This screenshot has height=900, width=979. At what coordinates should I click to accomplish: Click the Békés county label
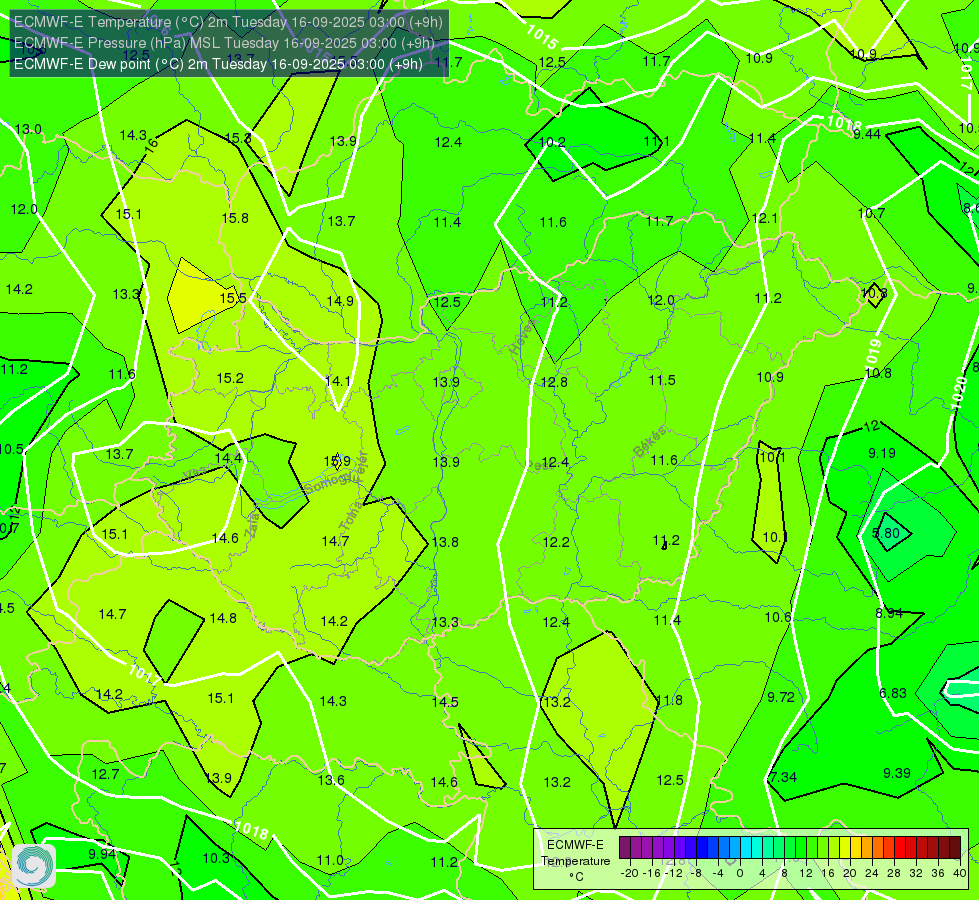tap(649, 442)
